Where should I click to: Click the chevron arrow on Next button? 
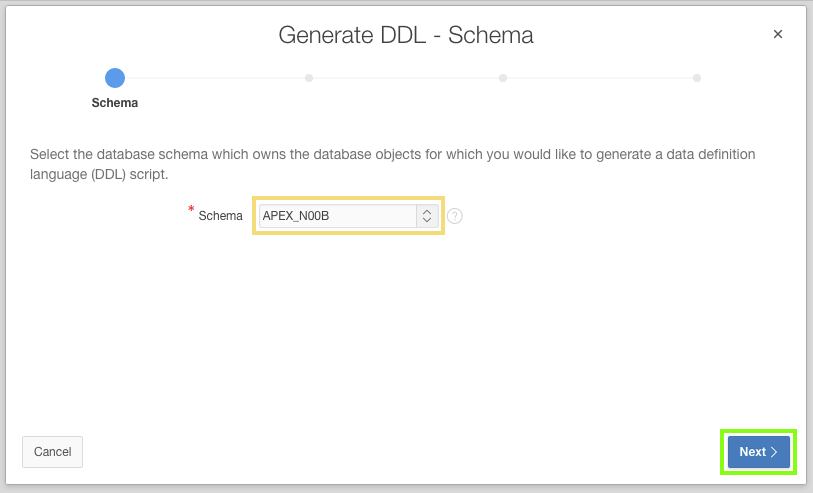(775, 452)
